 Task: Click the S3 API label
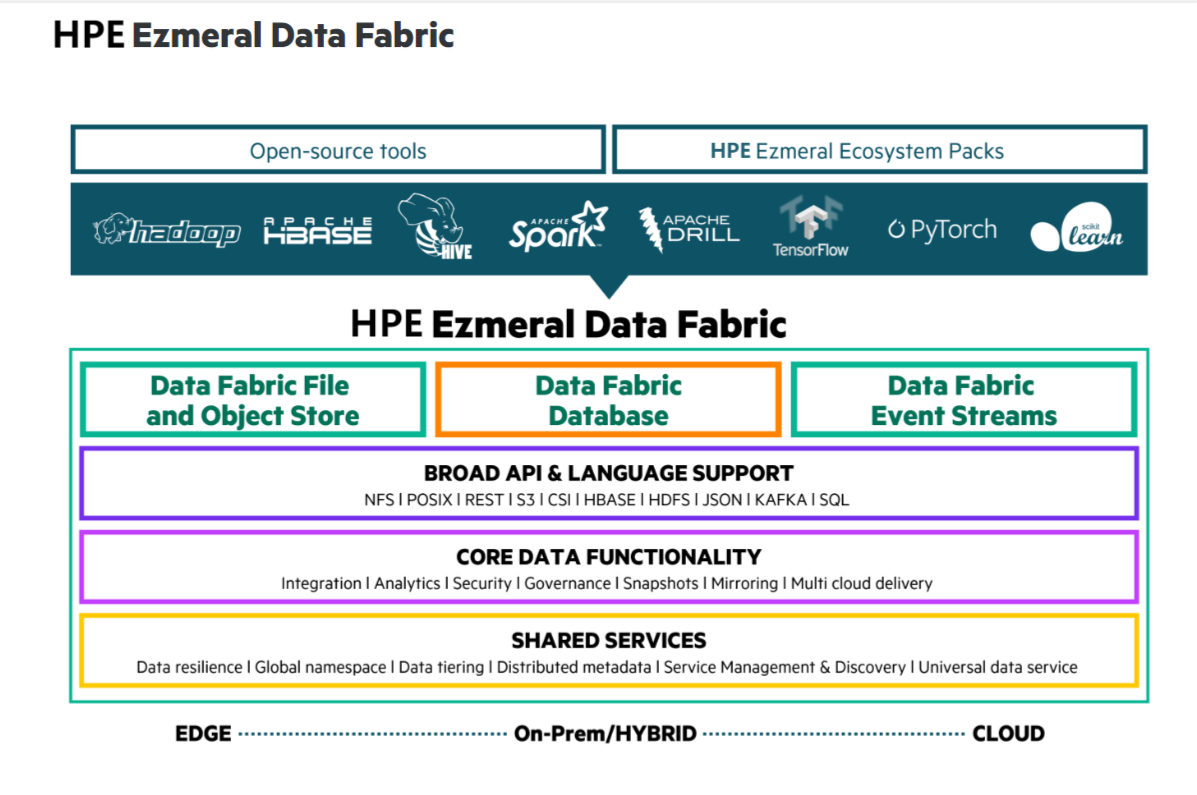525,499
